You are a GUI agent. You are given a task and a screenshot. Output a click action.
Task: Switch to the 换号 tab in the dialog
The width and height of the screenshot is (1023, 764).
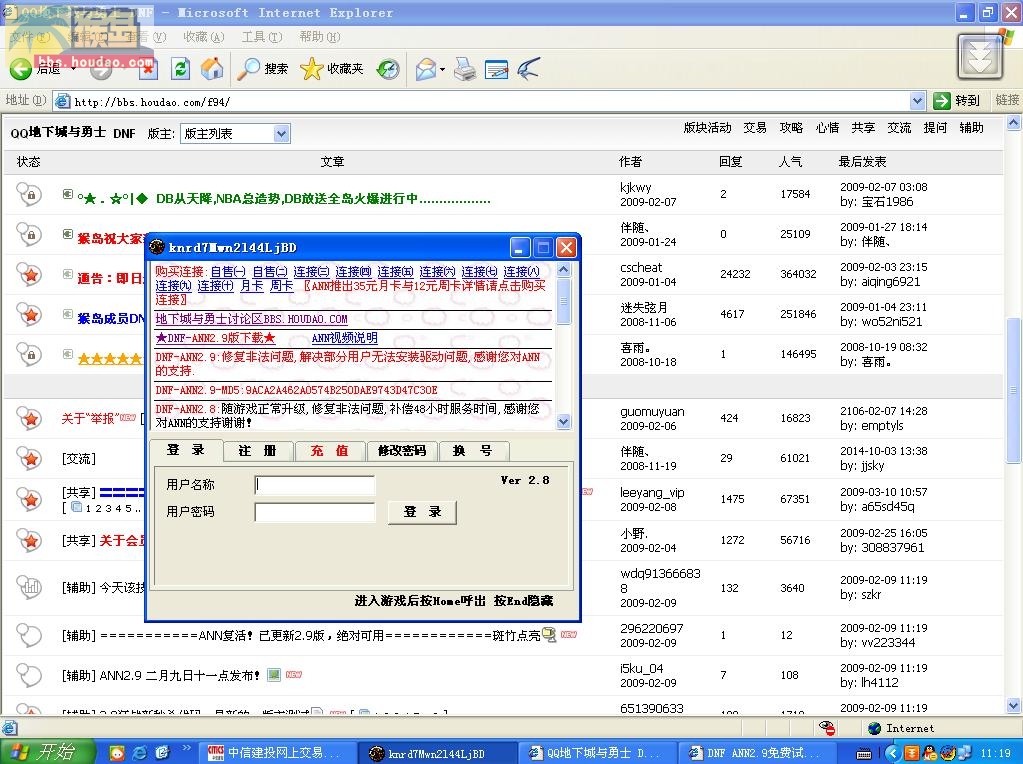(474, 451)
